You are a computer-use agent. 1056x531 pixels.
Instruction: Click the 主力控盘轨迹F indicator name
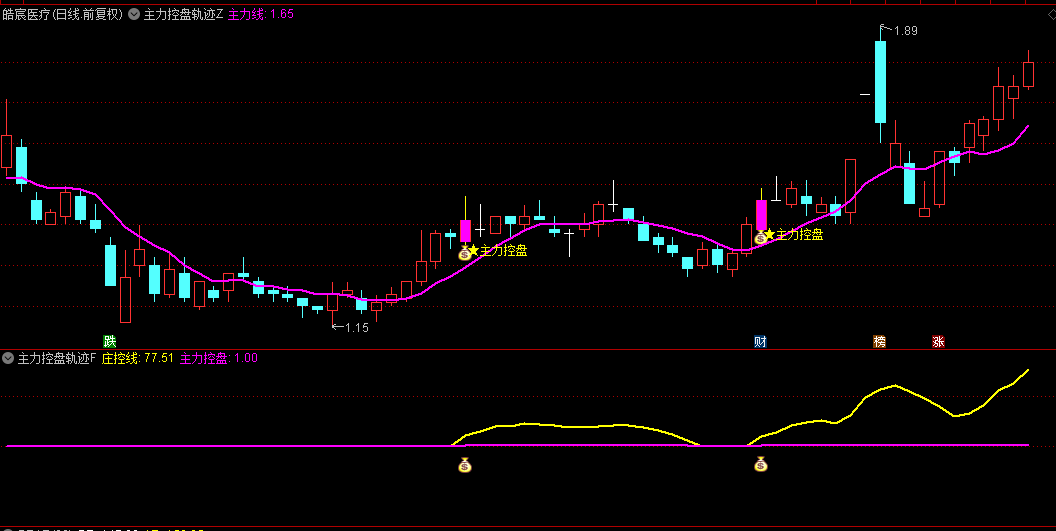tap(57, 358)
